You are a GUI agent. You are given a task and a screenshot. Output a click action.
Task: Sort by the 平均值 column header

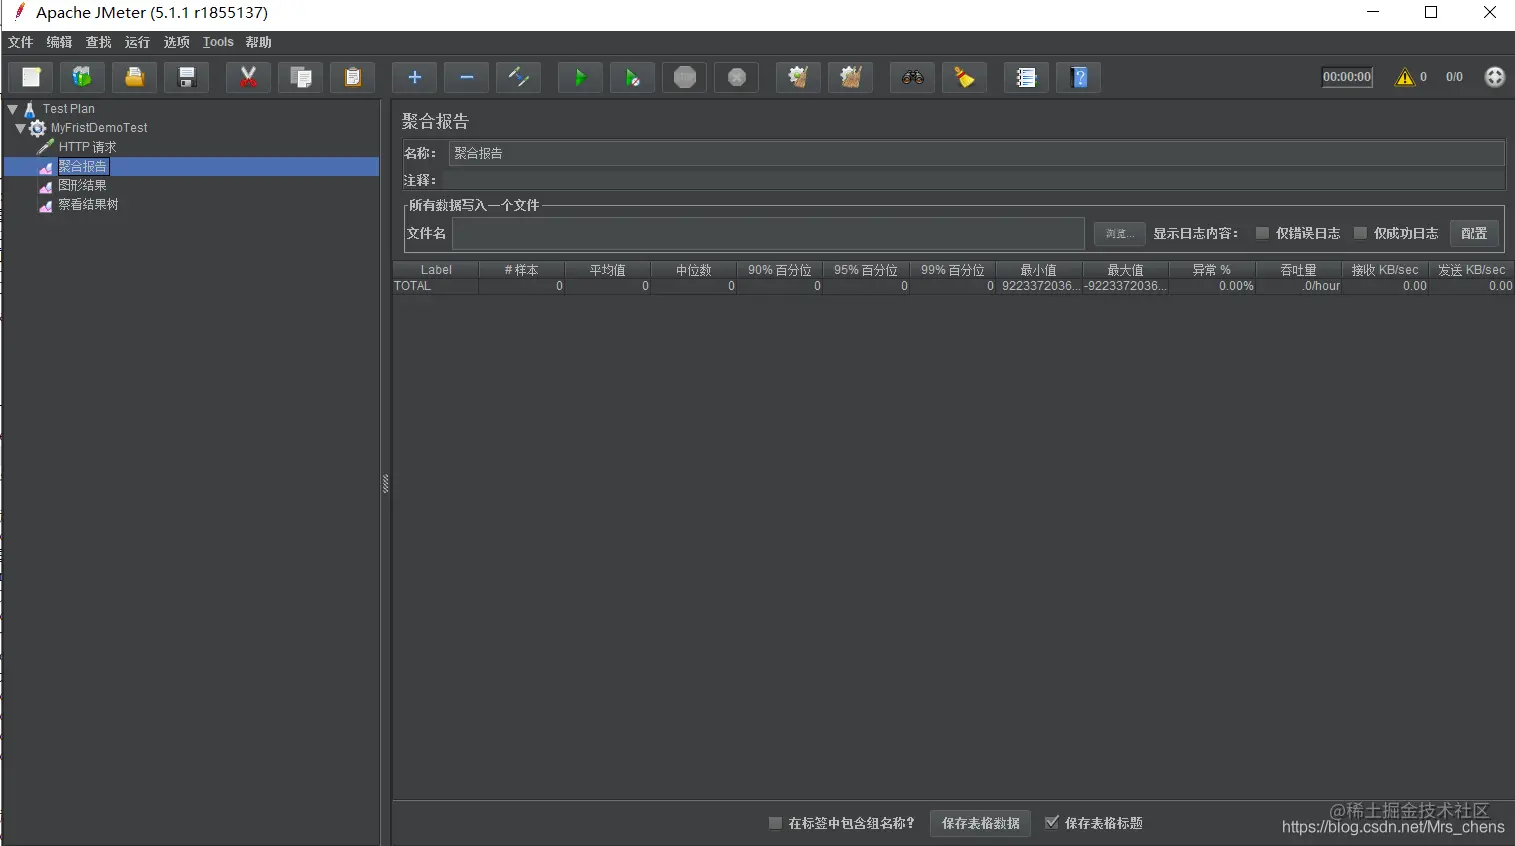click(x=607, y=270)
